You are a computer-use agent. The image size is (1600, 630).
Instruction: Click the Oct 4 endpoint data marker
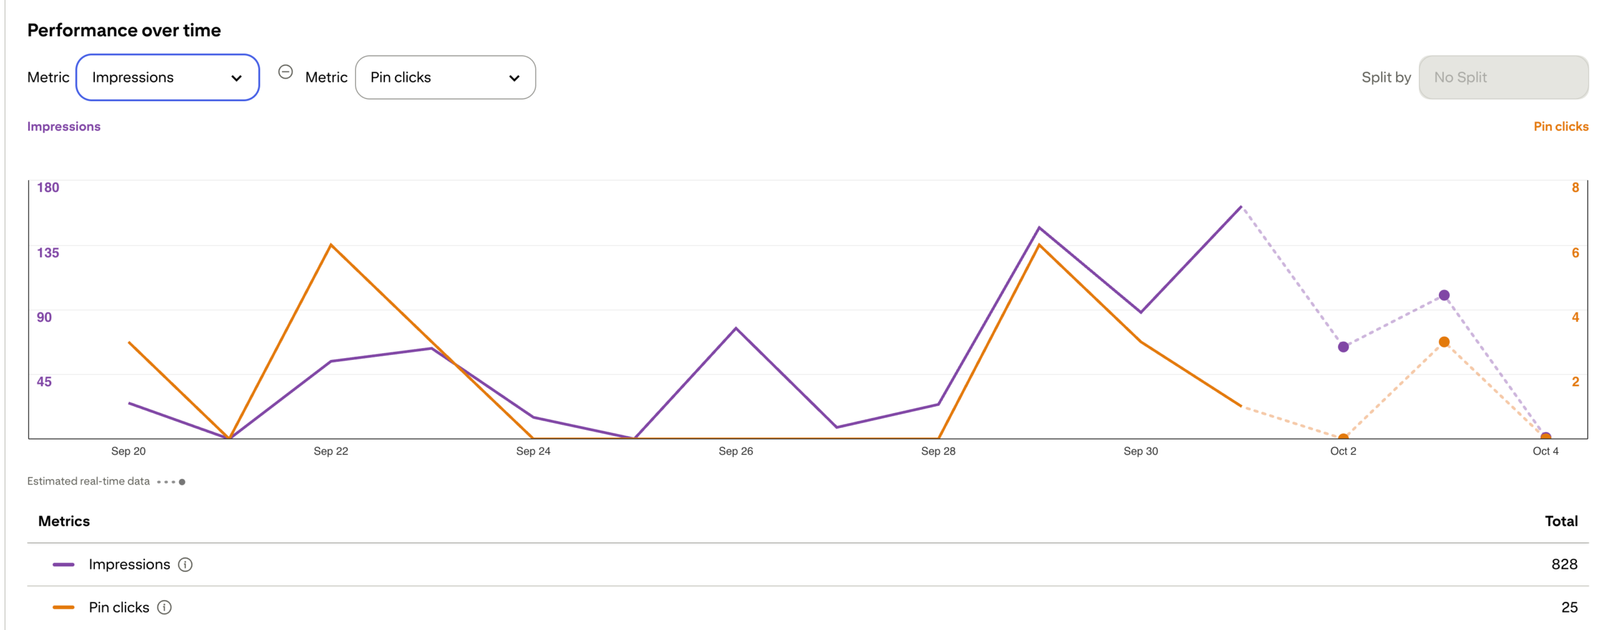pyautogui.click(x=1546, y=437)
